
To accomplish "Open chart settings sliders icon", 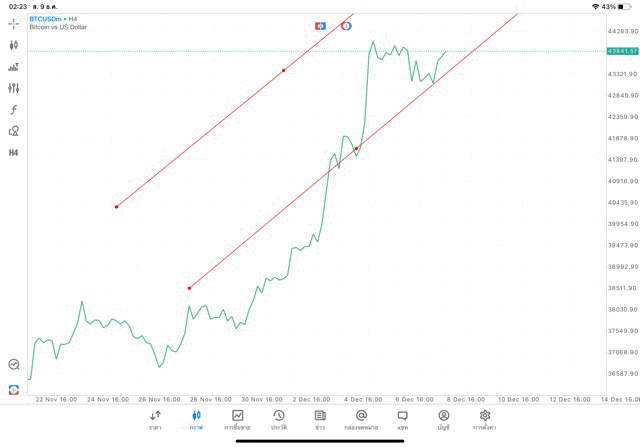I will point(14,88).
